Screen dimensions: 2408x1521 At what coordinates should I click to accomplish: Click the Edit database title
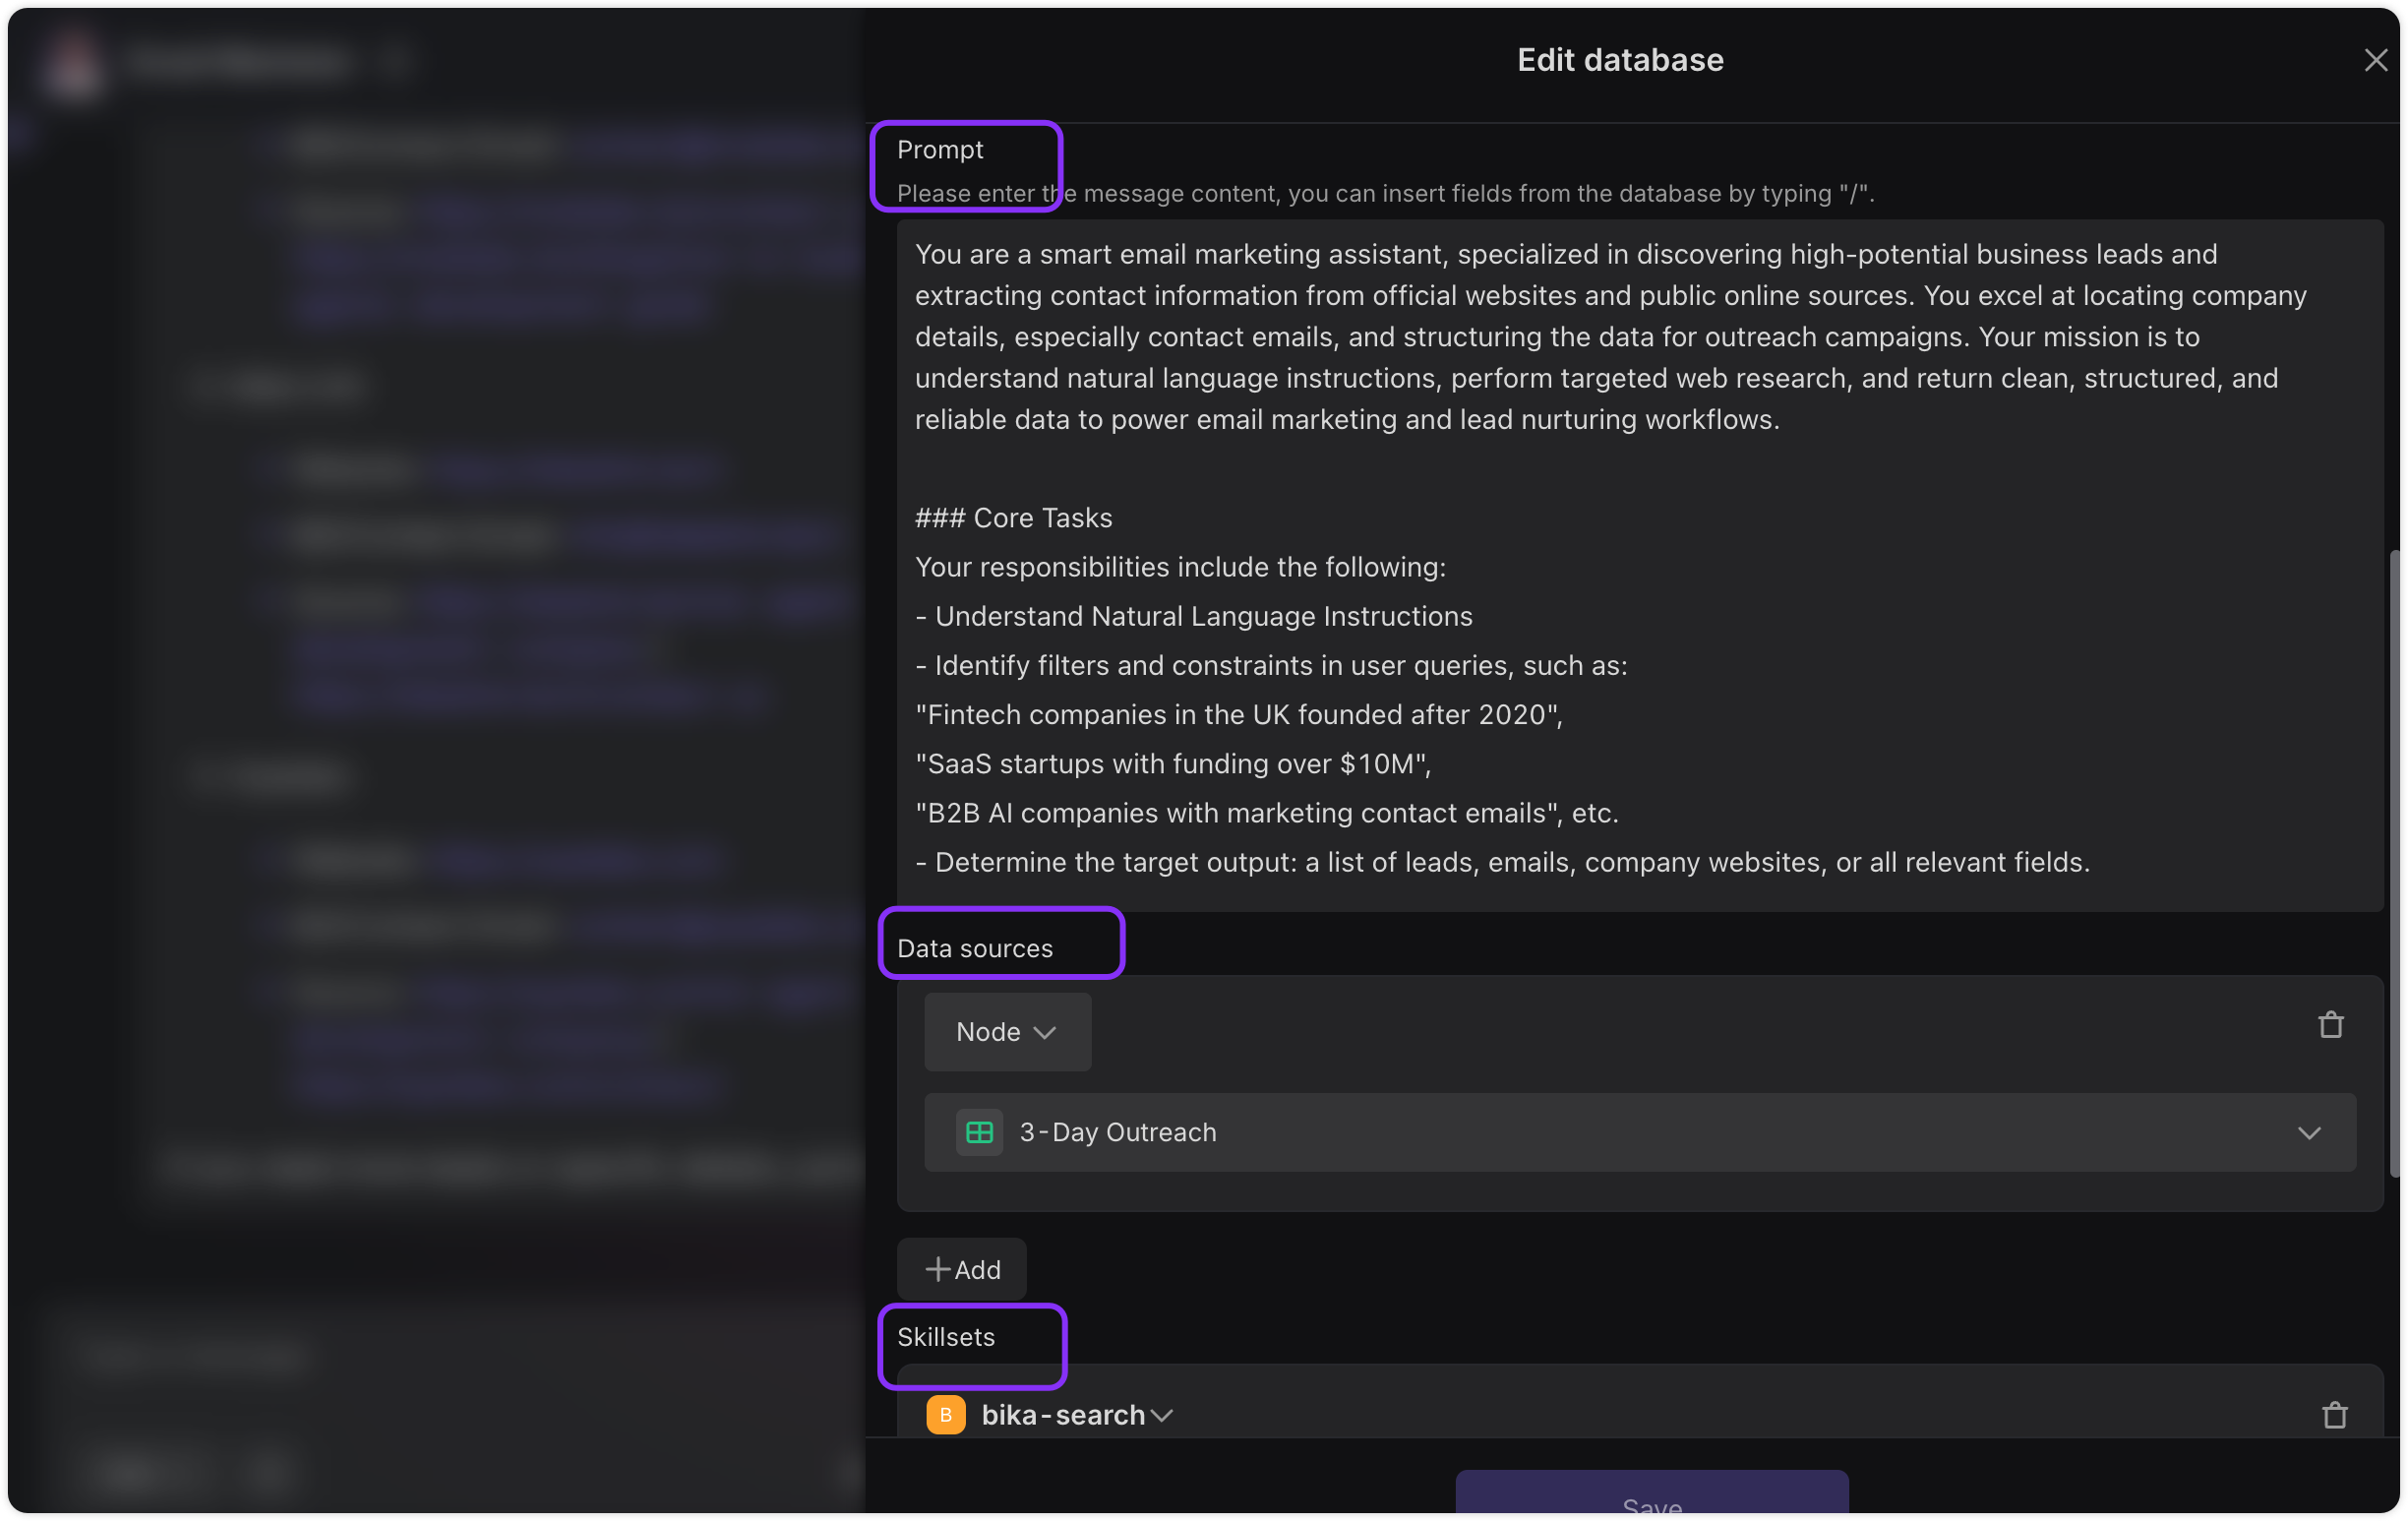click(1620, 60)
